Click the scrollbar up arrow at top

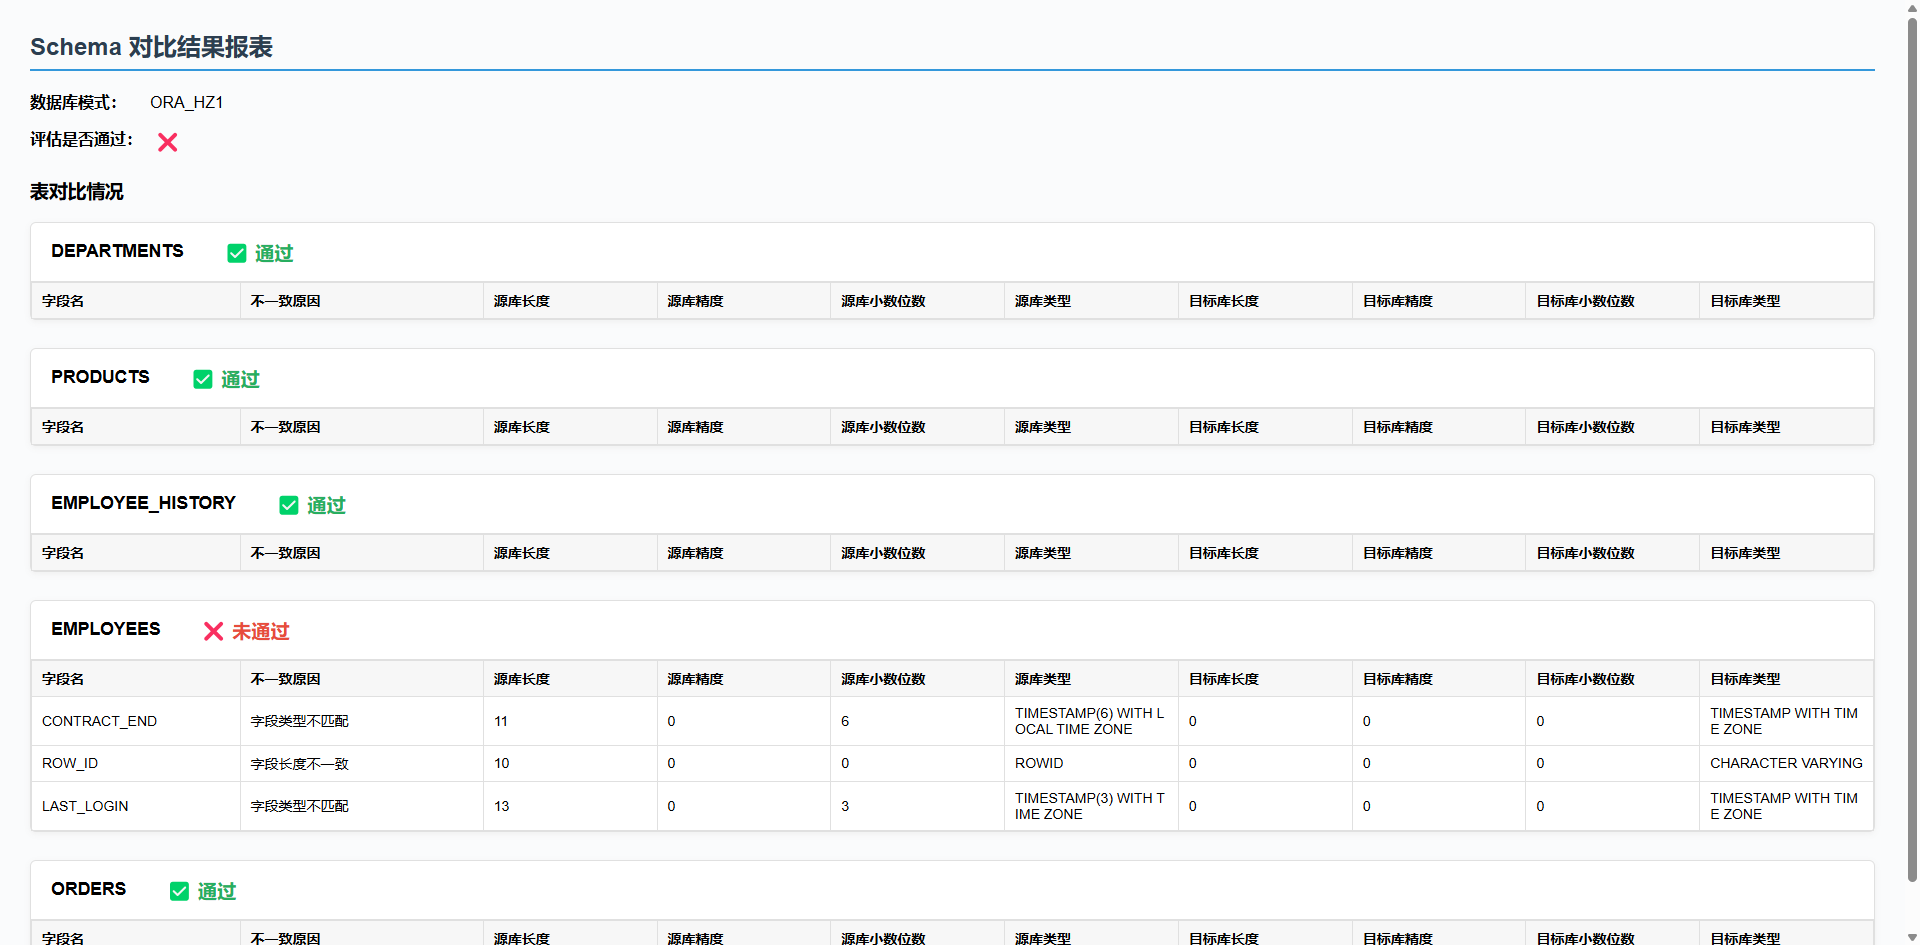coord(1912,8)
